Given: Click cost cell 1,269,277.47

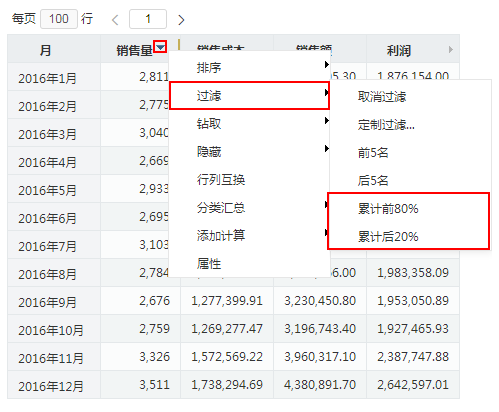Looking at the screenshot, I should tap(227, 329).
